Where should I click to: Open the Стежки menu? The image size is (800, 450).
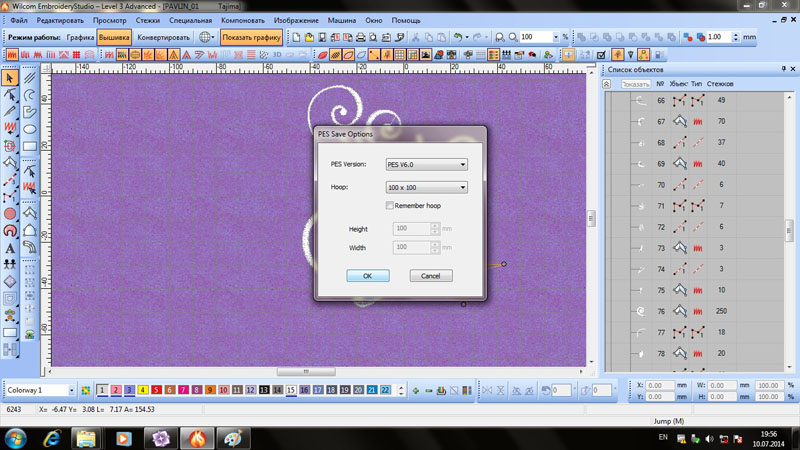click(x=148, y=20)
